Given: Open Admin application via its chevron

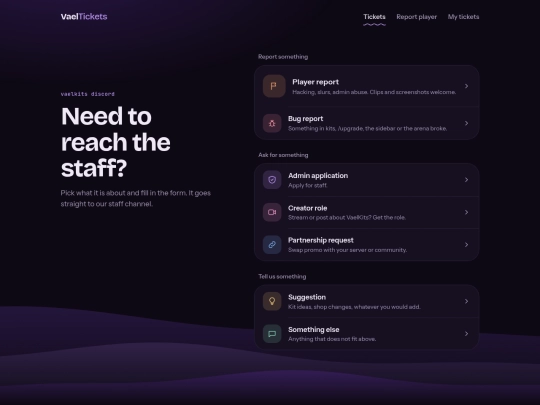Looking at the screenshot, I should point(466,180).
